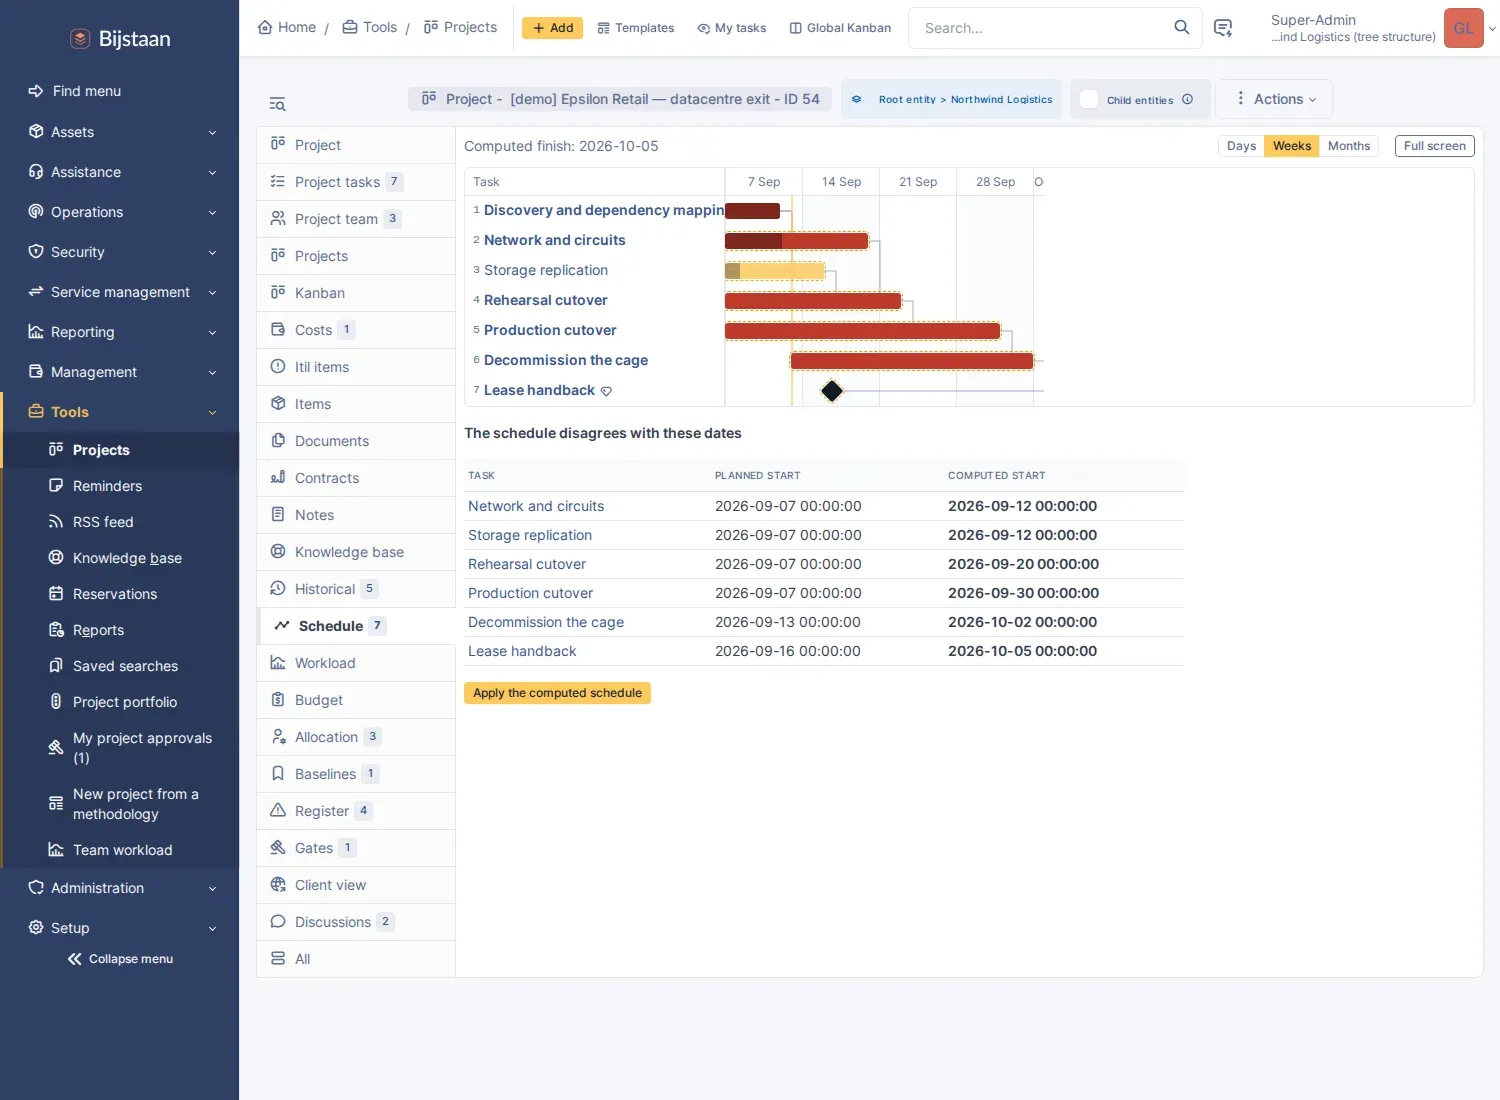This screenshot has height=1100, width=1500.
Task: Click the Workload chart icon
Action: pos(278,662)
